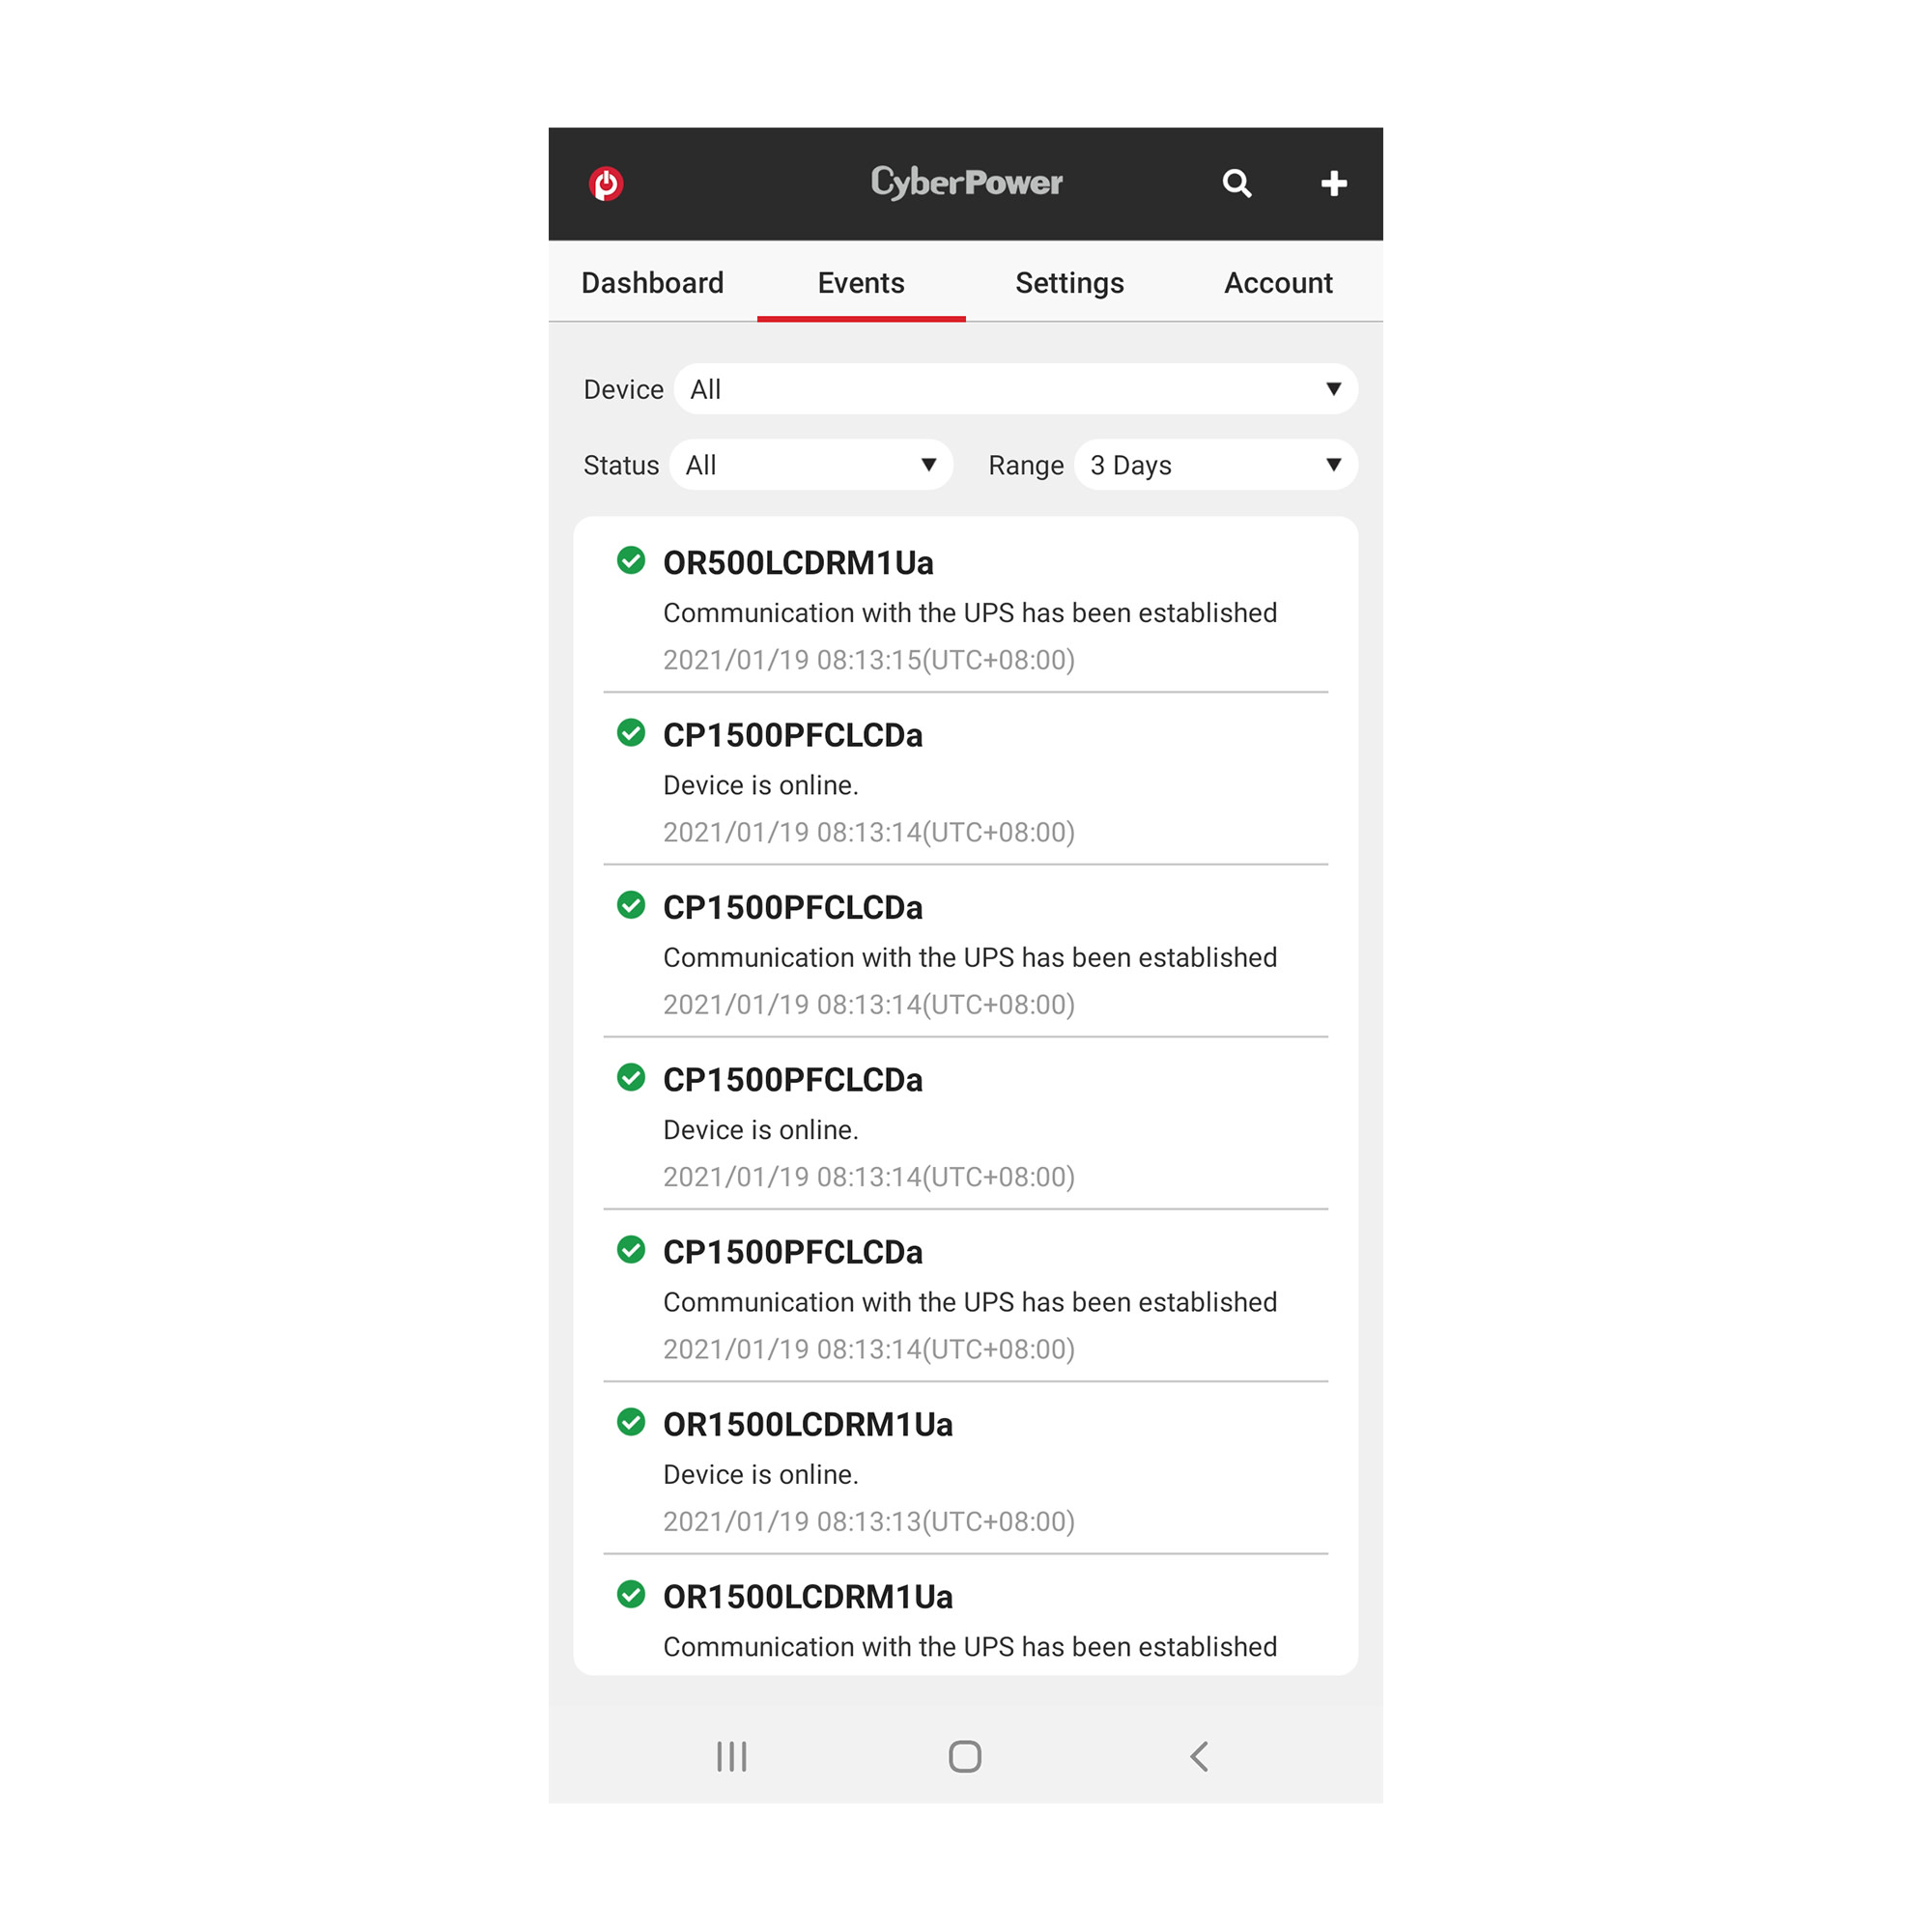Expand the Range dropdown showing 3 Days
Image resolution: width=1932 pixels, height=1932 pixels.
point(1216,465)
